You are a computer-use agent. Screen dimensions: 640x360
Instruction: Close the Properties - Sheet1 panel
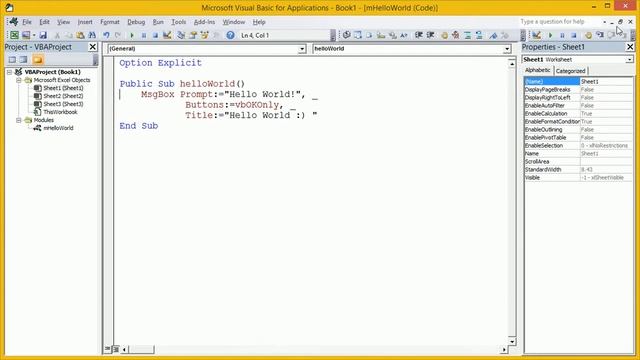pos(630,47)
